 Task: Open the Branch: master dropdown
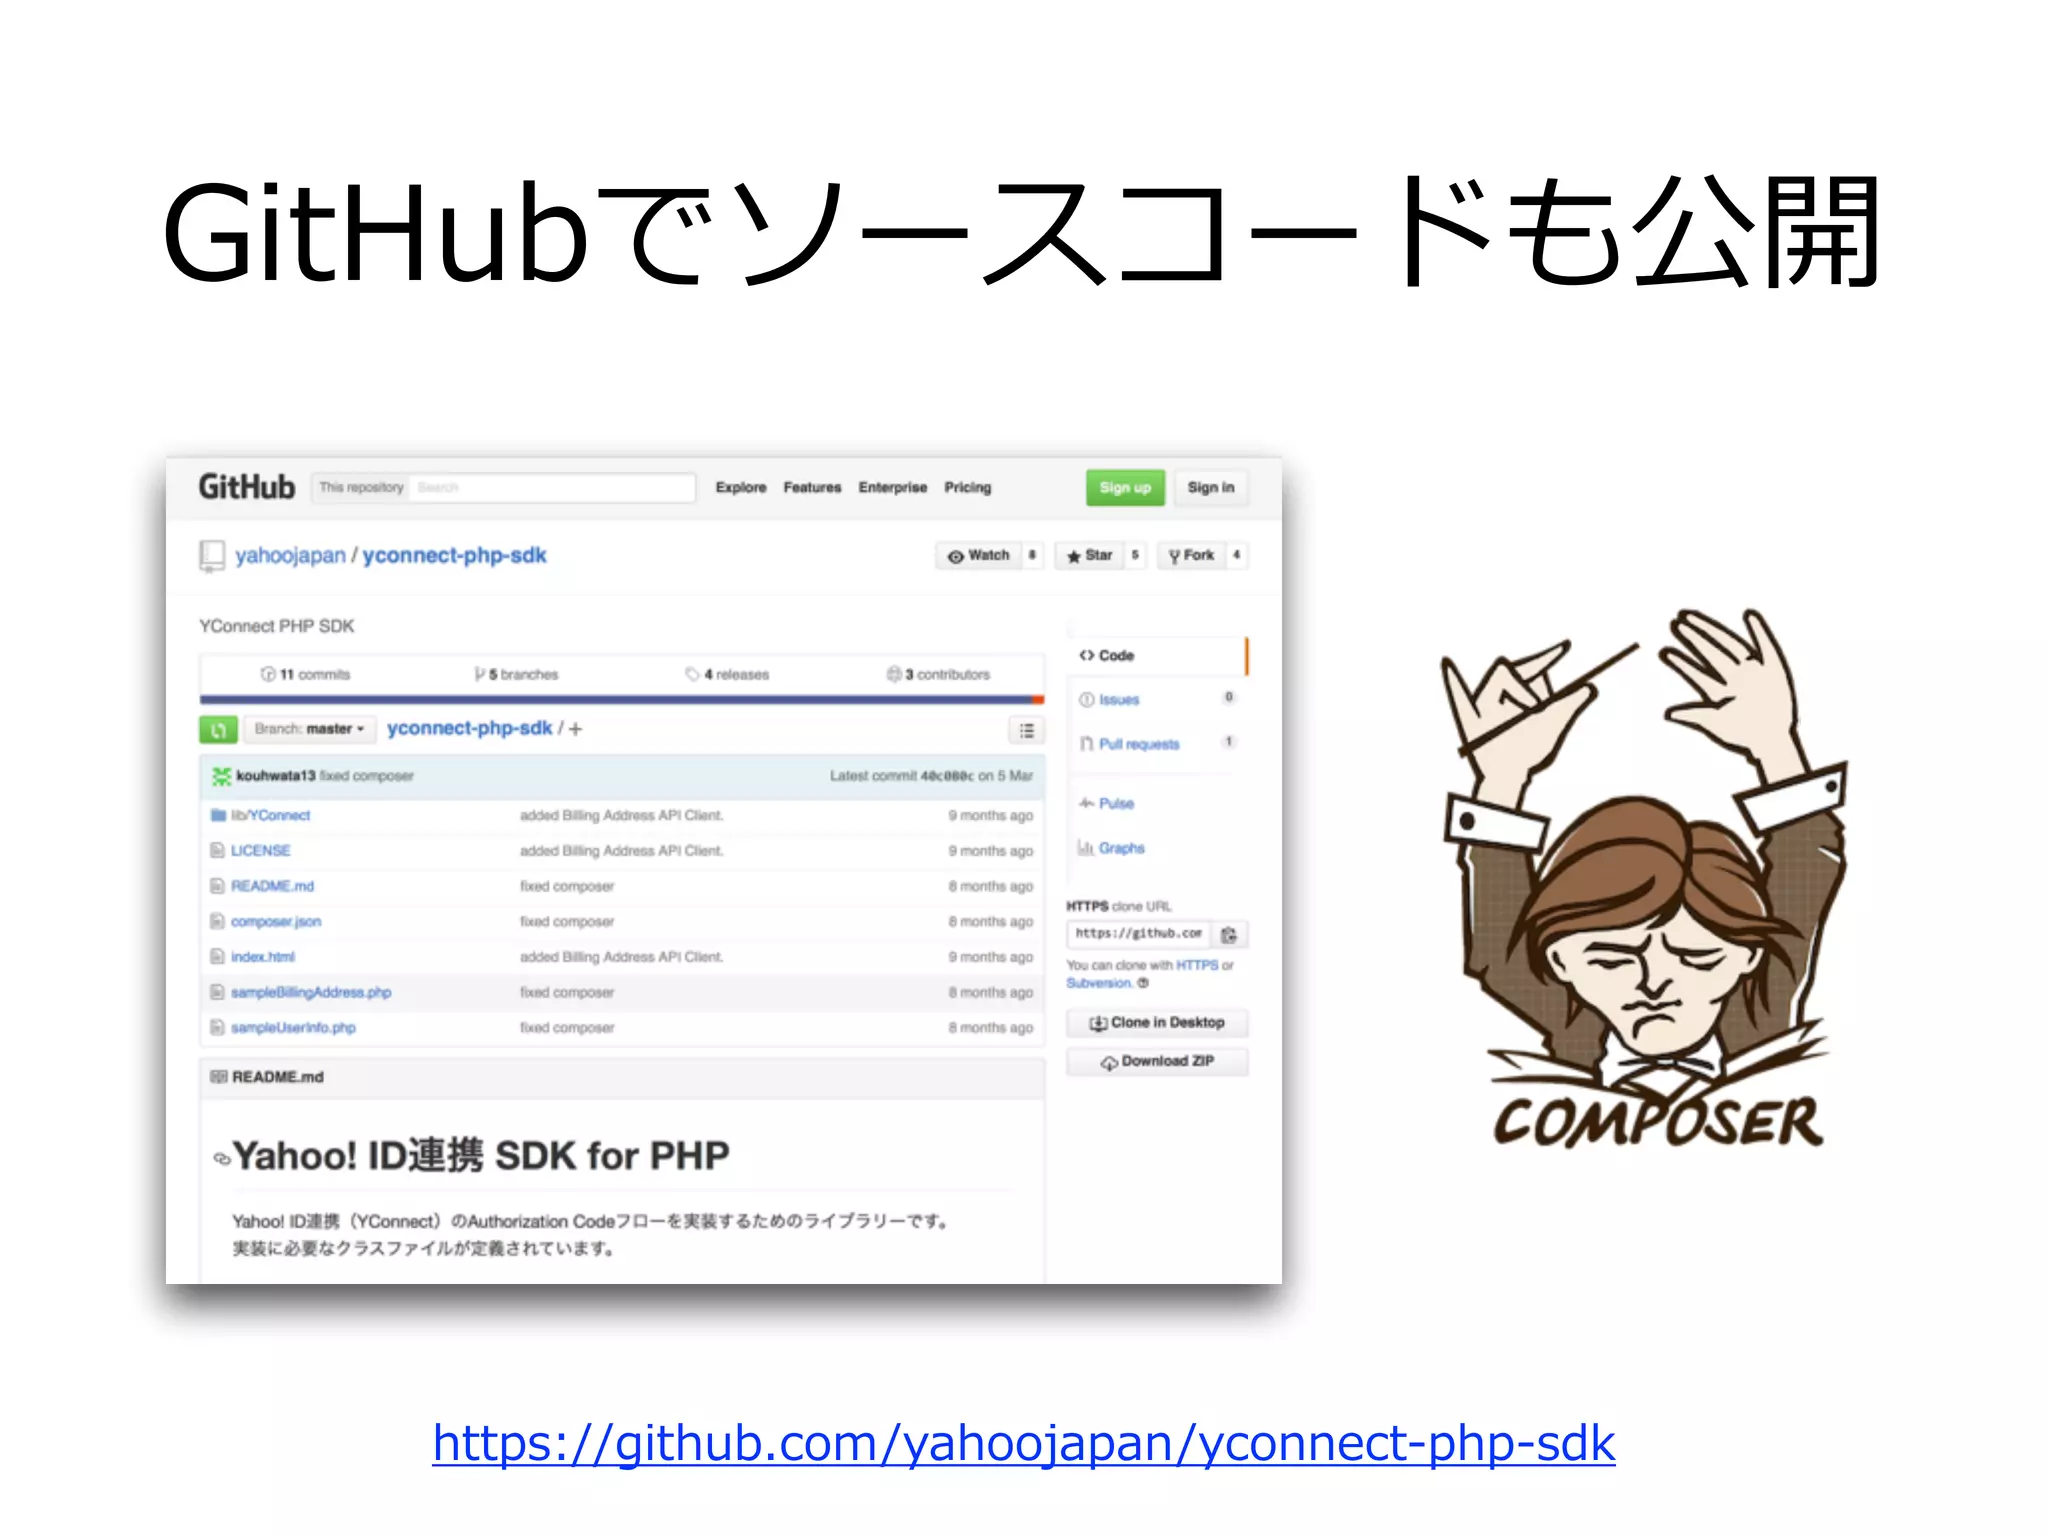tap(309, 729)
